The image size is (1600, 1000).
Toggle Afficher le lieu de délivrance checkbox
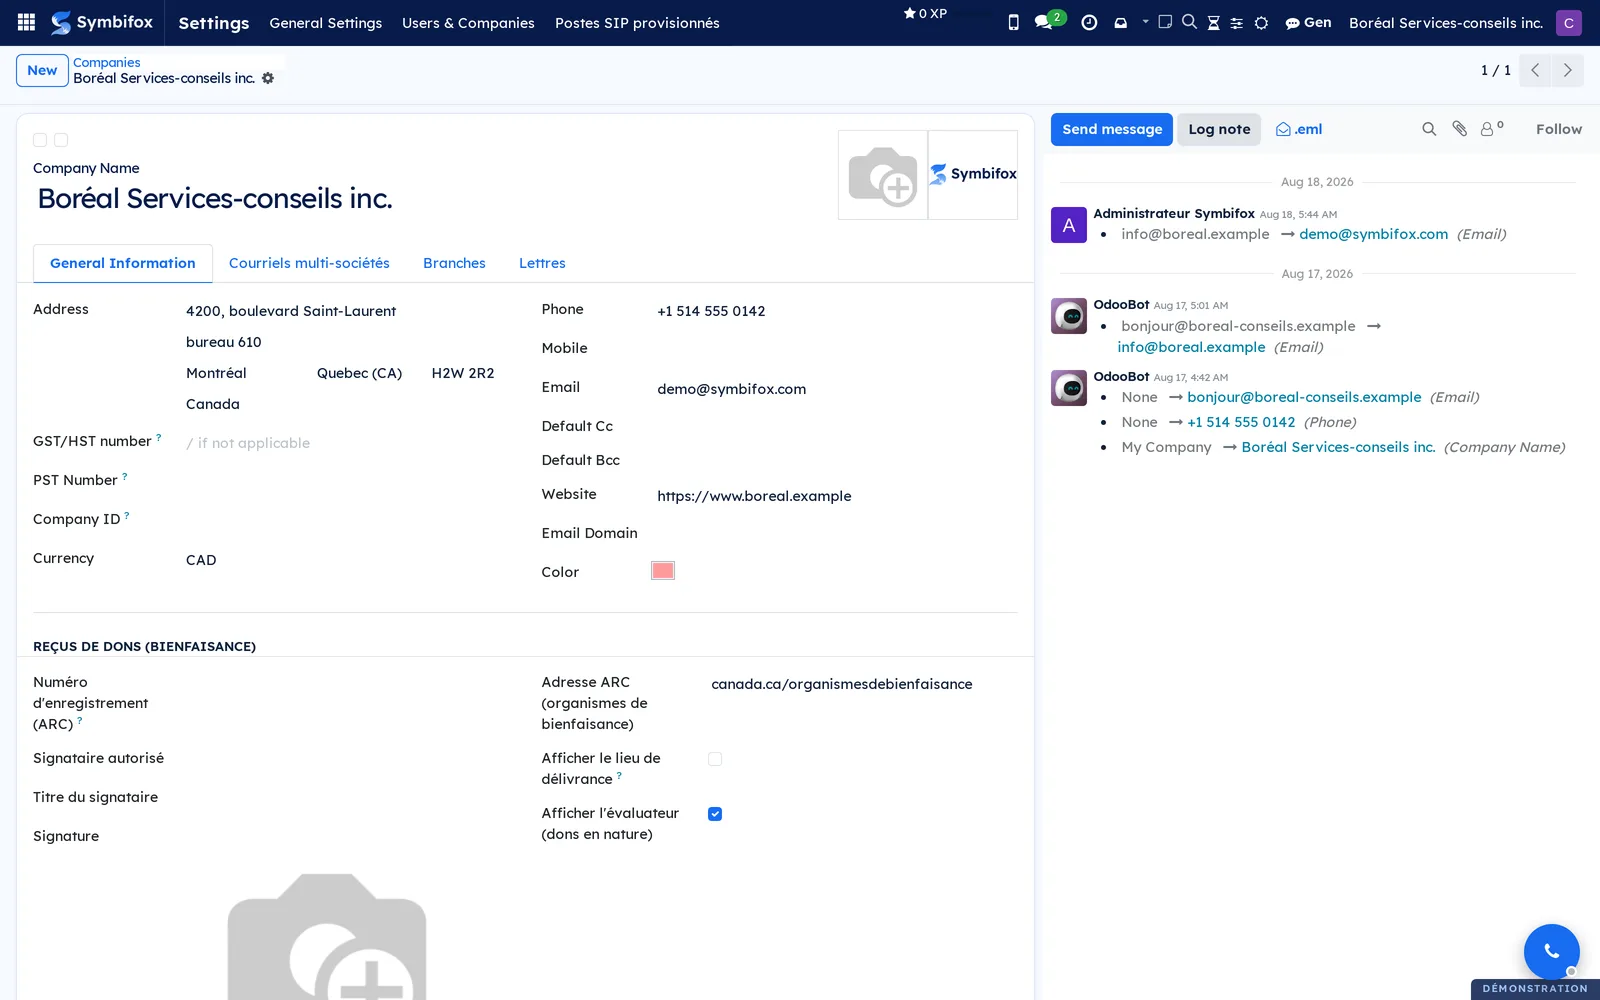tap(715, 759)
